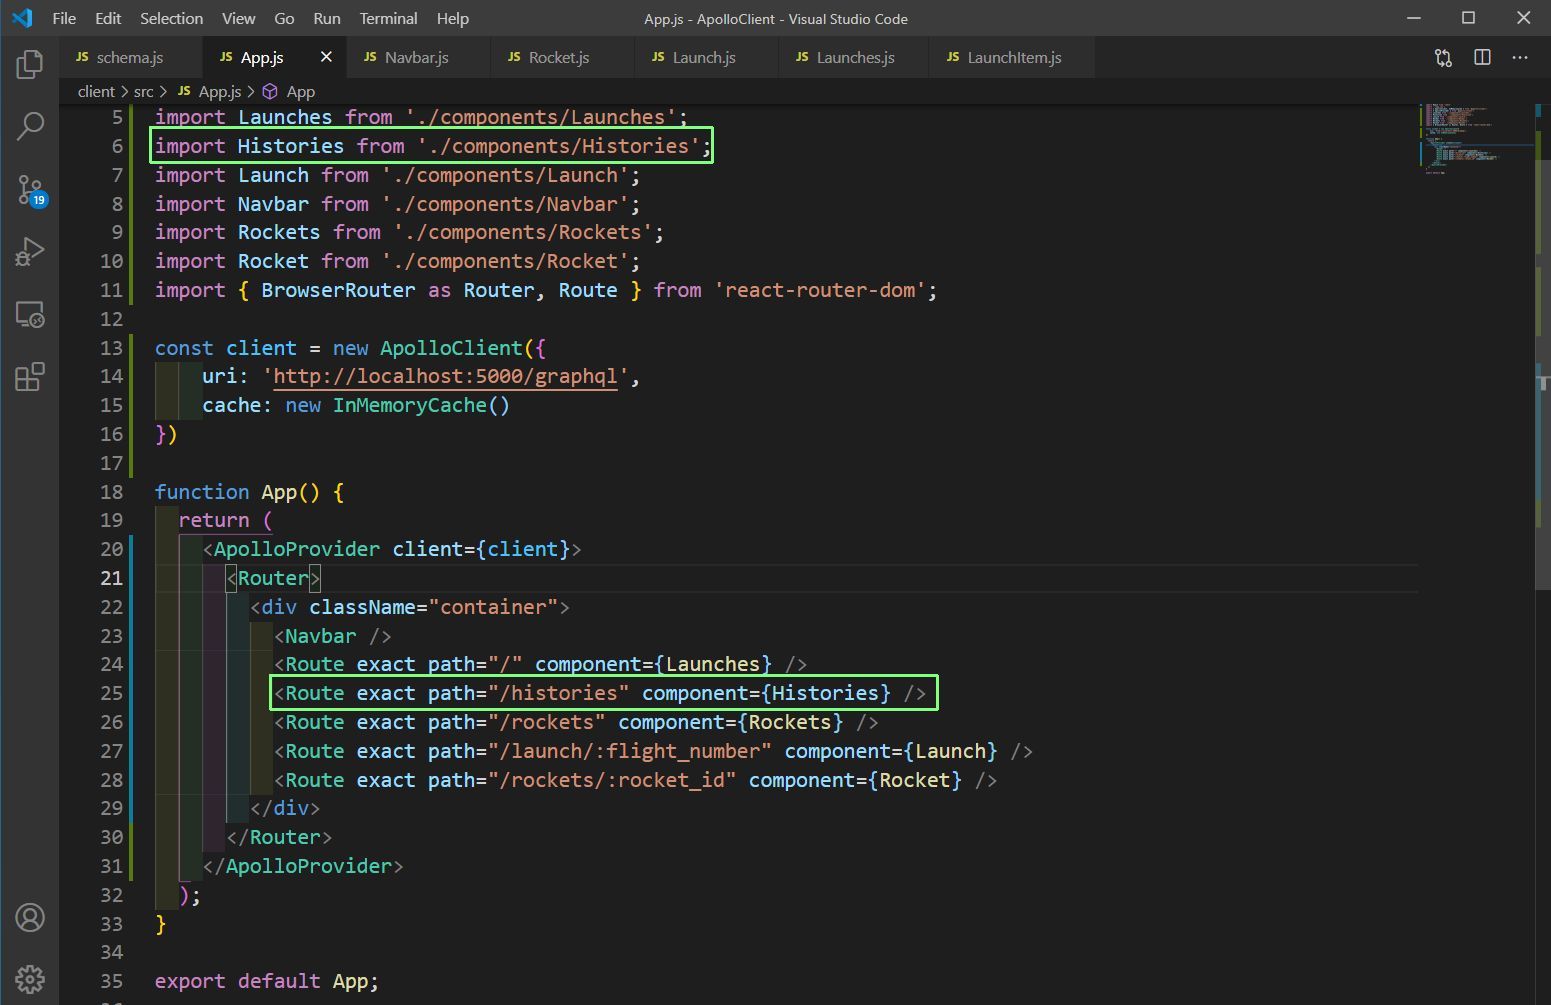Image resolution: width=1551 pixels, height=1005 pixels.
Task: Follow the http://localhost:5000/graphql link
Action: pyautogui.click(x=445, y=376)
